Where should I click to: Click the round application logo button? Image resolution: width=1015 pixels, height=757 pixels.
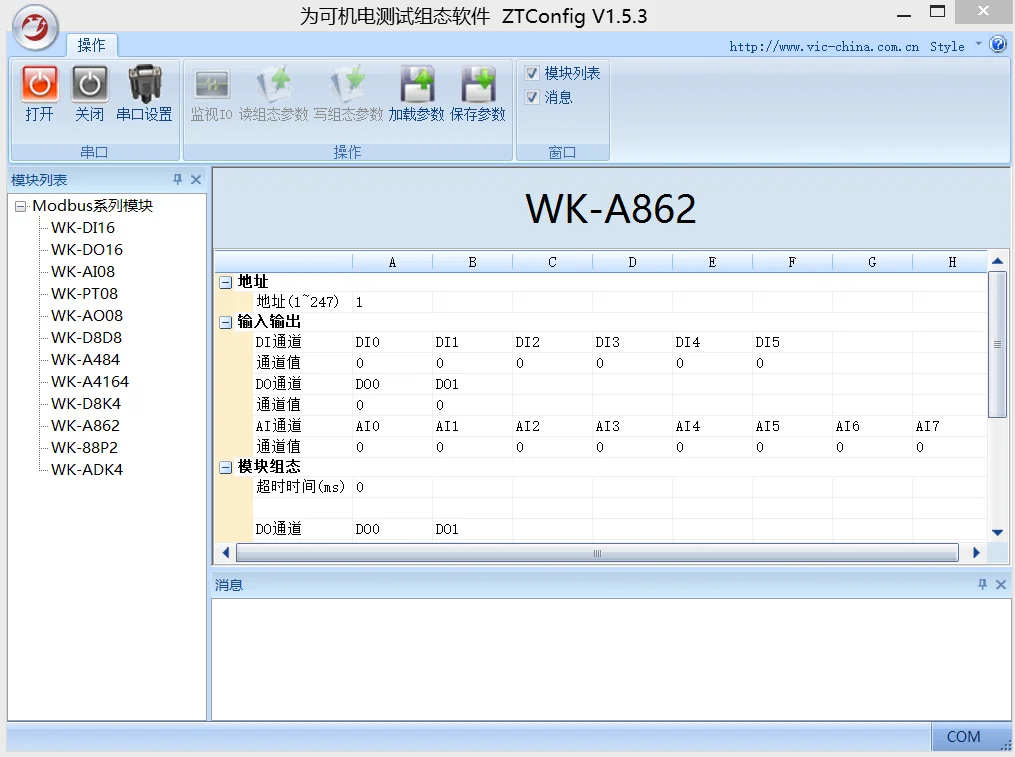tap(36, 28)
